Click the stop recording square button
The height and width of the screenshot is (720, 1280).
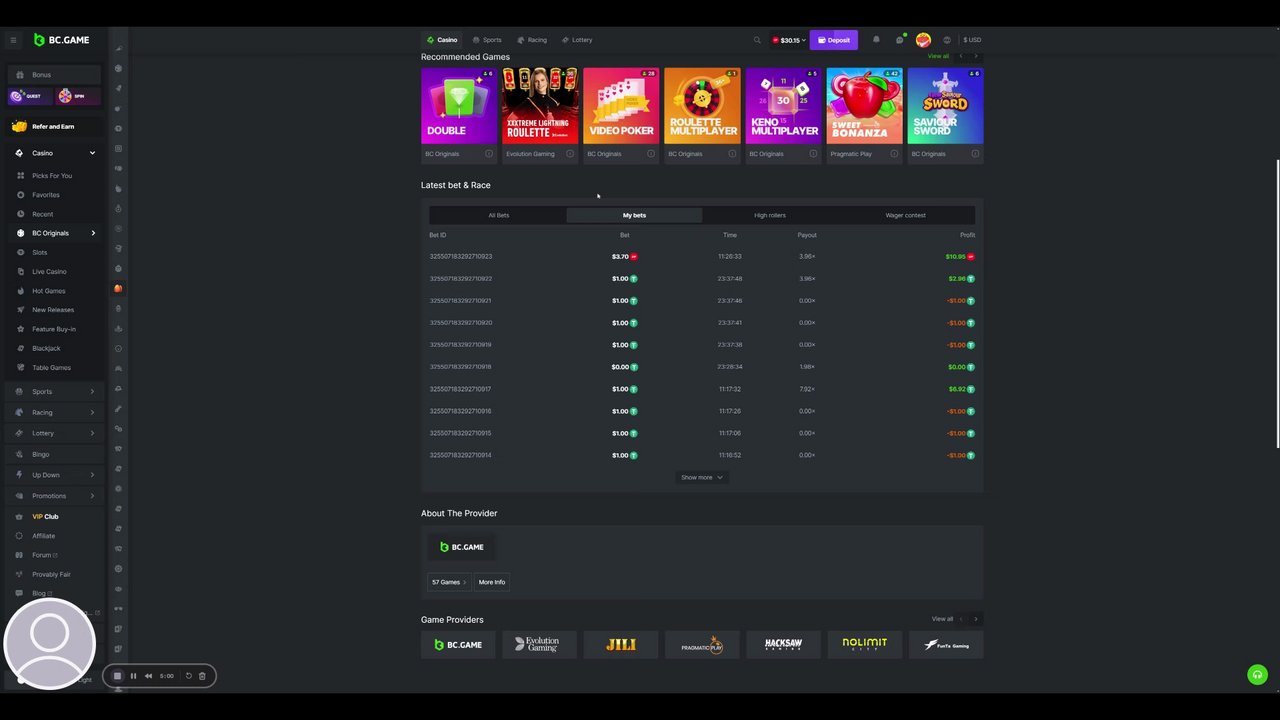coord(117,676)
